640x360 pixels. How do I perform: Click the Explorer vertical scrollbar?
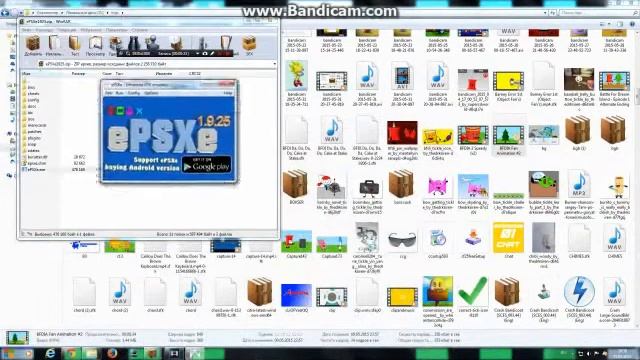point(637,98)
